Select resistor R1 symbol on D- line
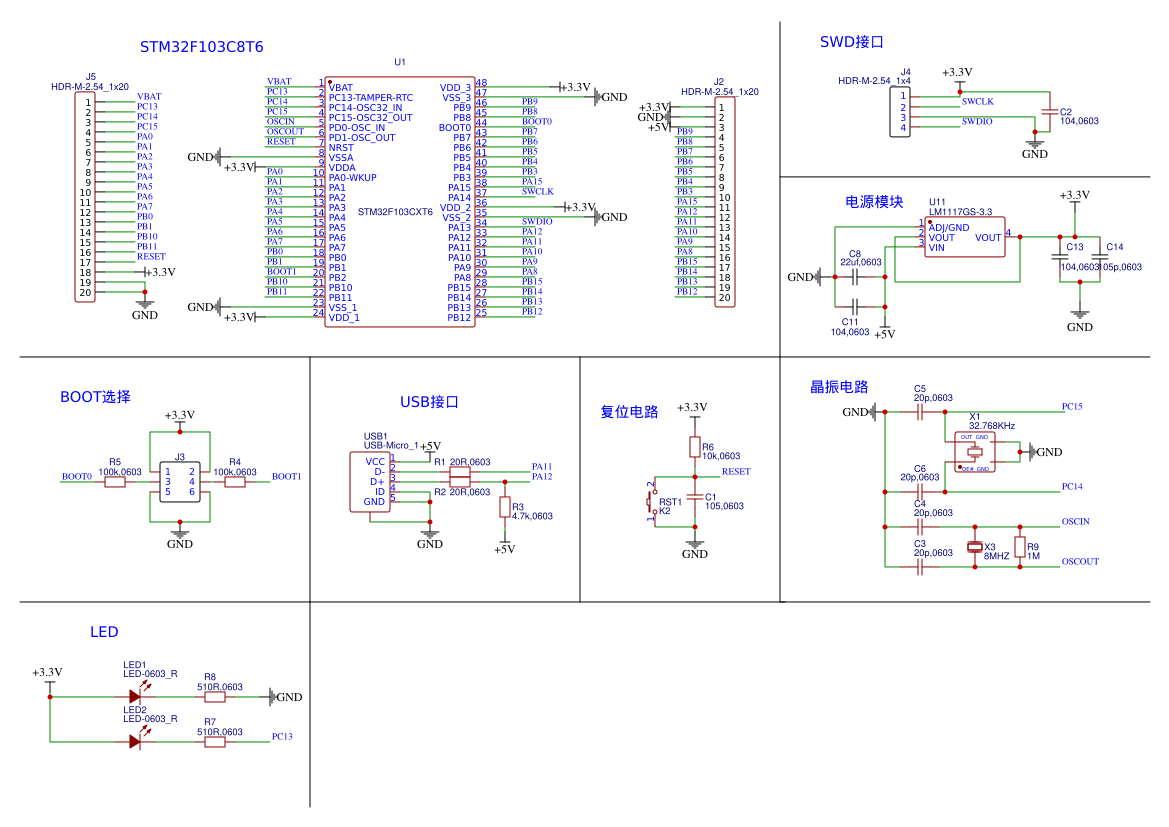 (460, 472)
